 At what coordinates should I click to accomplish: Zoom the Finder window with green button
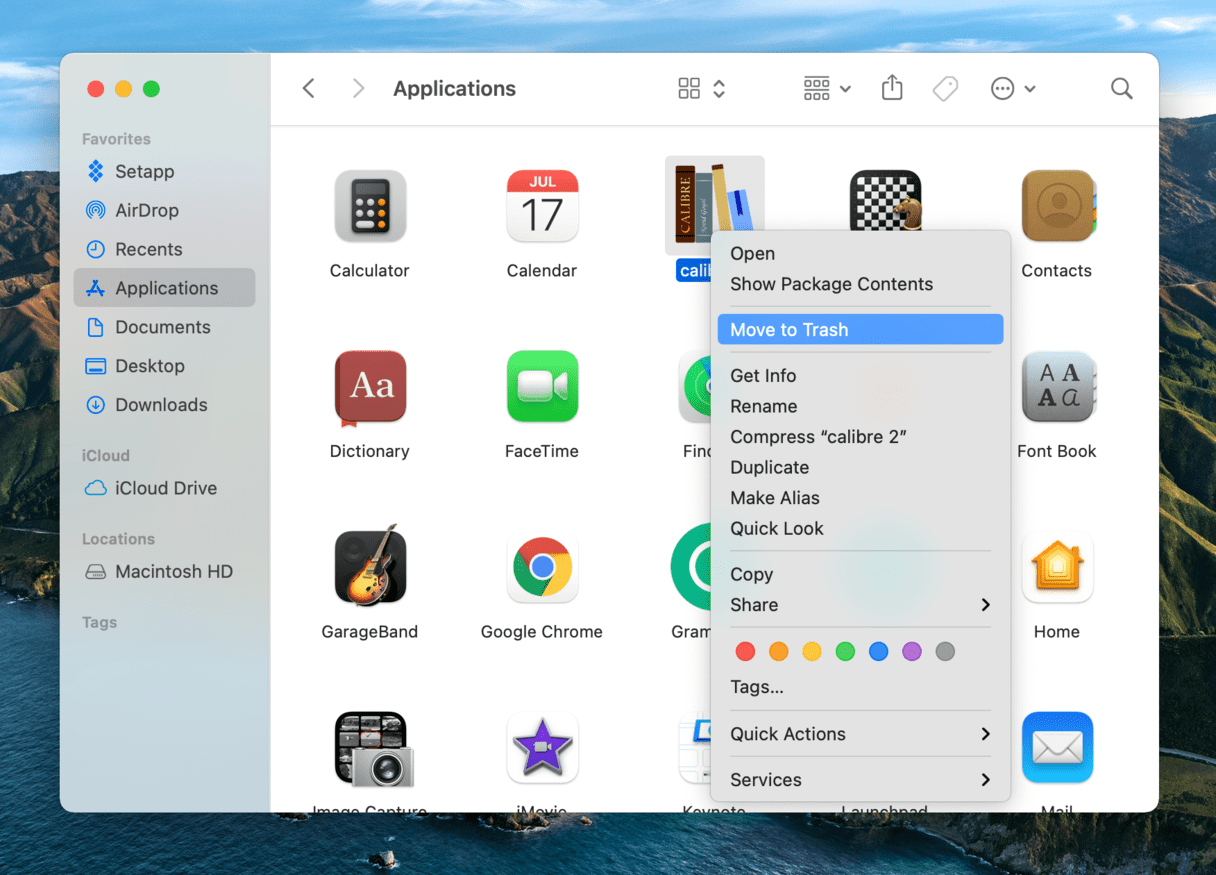(151, 89)
